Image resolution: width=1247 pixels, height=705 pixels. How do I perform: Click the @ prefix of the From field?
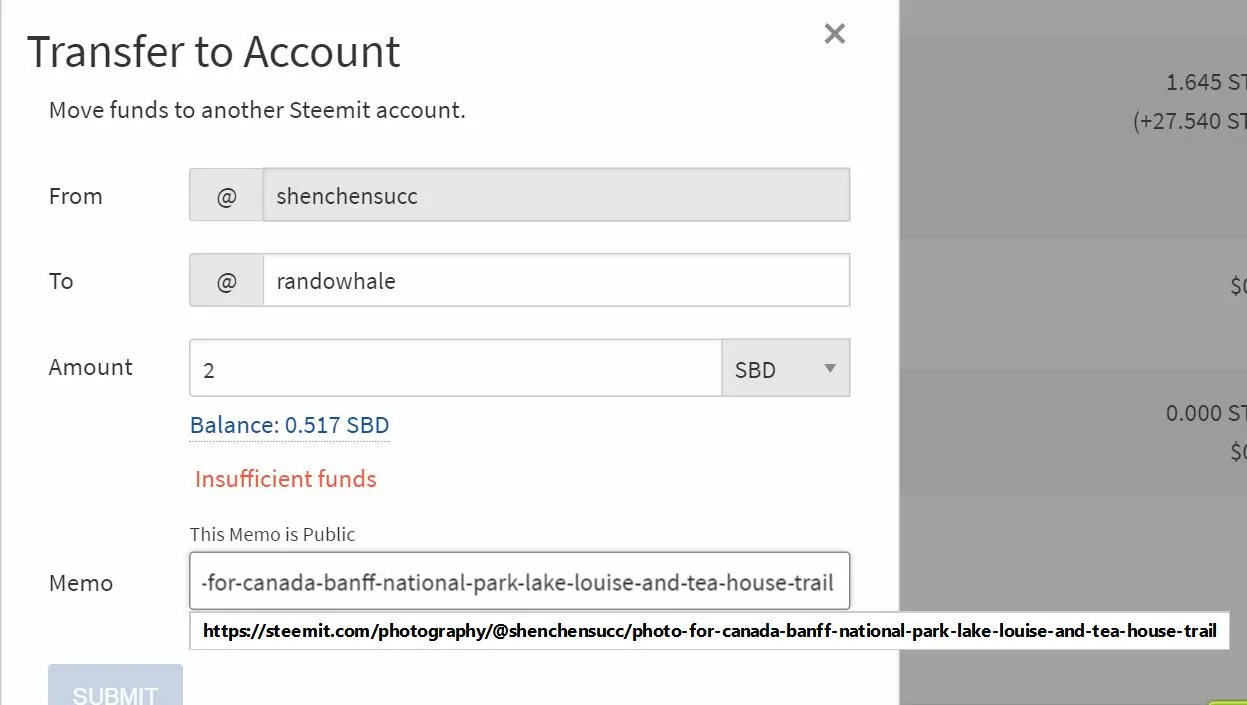(227, 195)
